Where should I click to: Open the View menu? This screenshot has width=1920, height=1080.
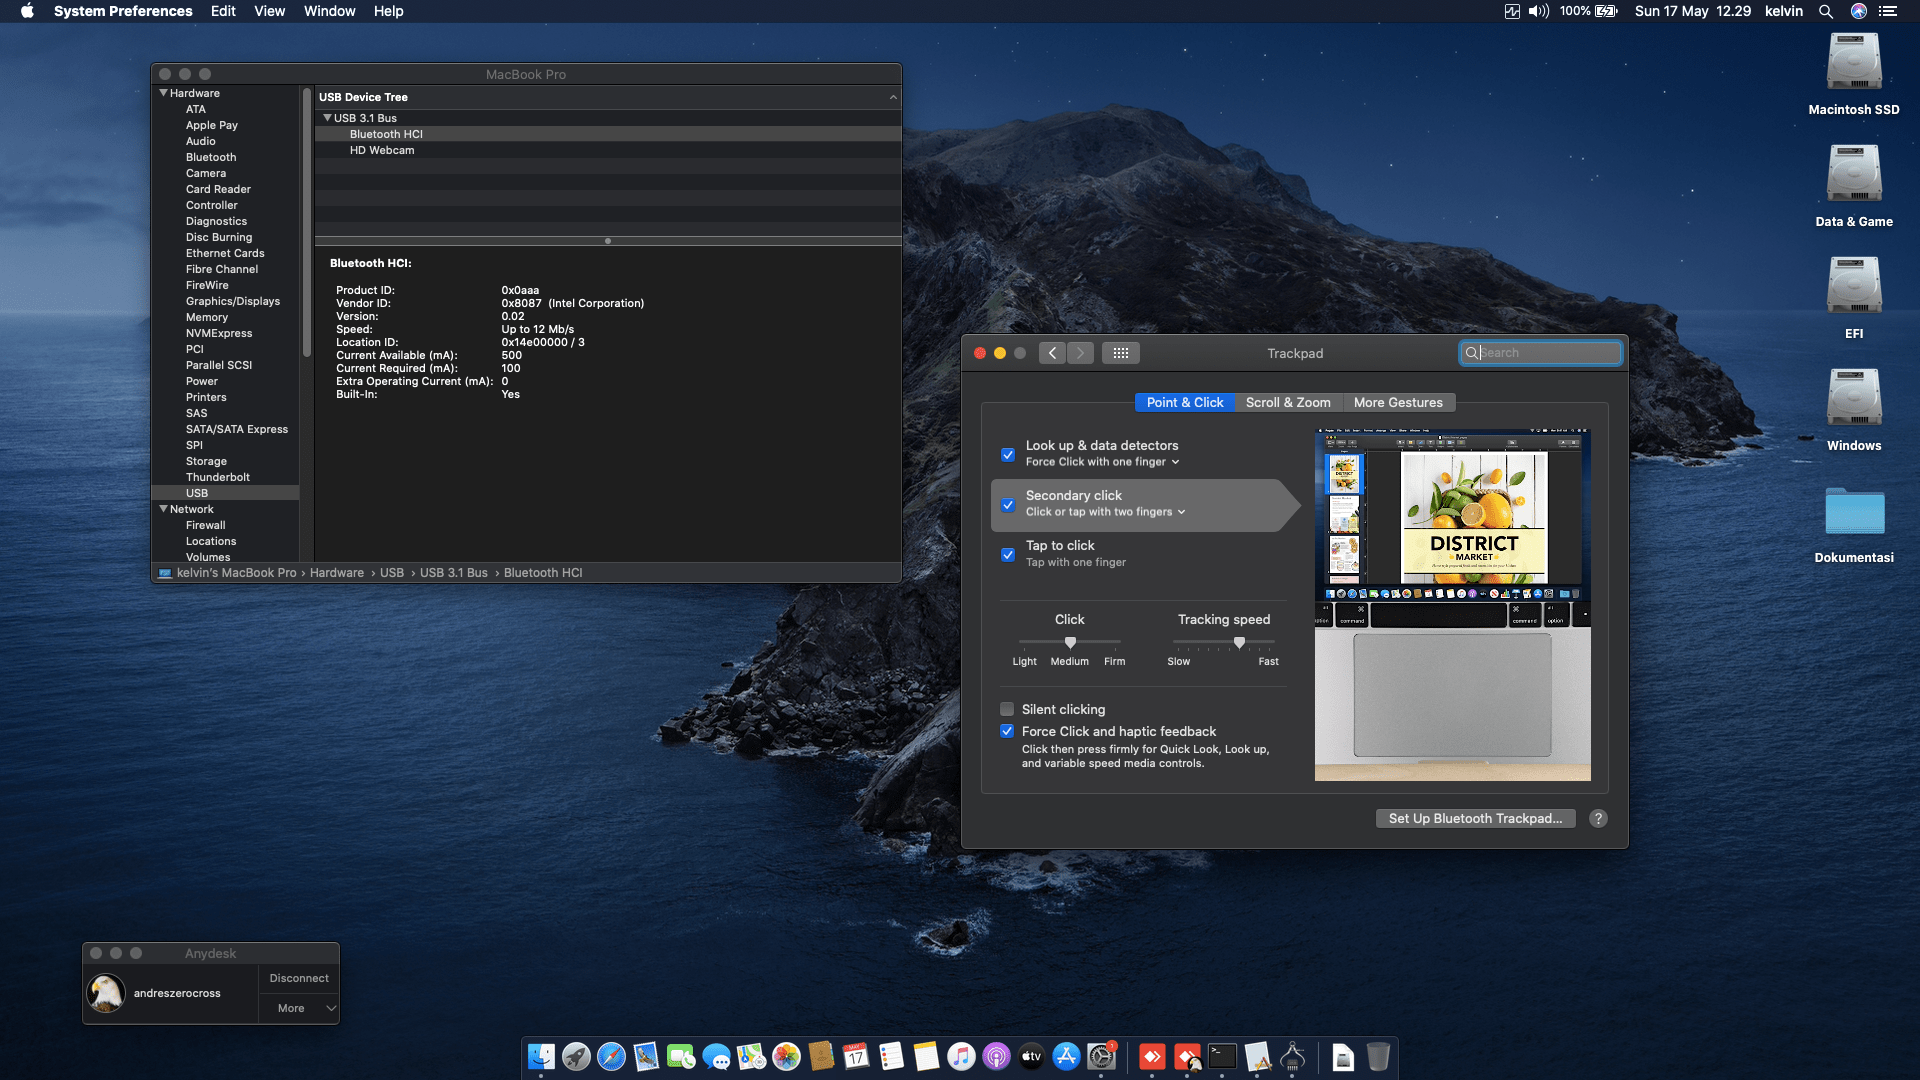[269, 11]
